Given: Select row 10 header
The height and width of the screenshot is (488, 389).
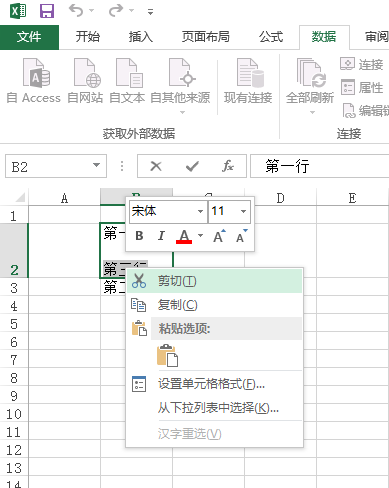Looking at the screenshot, I should coord(14,414).
